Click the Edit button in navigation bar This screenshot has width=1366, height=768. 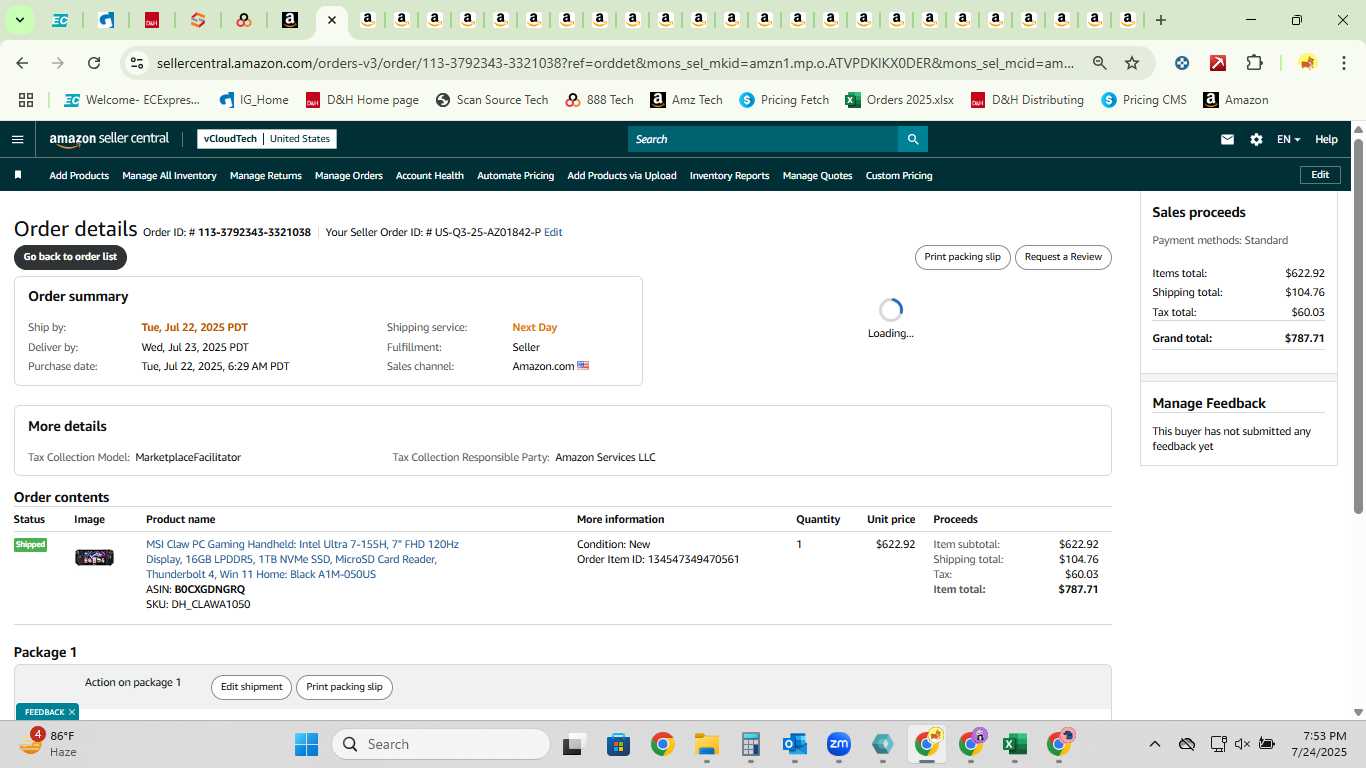pyautogui.click(x=1320, y=175)
